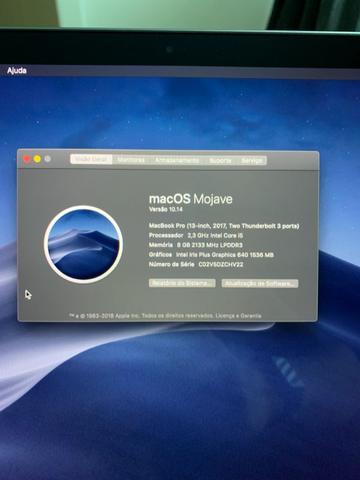Click the Relatório do Sistema button
Viewport: 360px width, 480px height.
(x=182, y=283)
